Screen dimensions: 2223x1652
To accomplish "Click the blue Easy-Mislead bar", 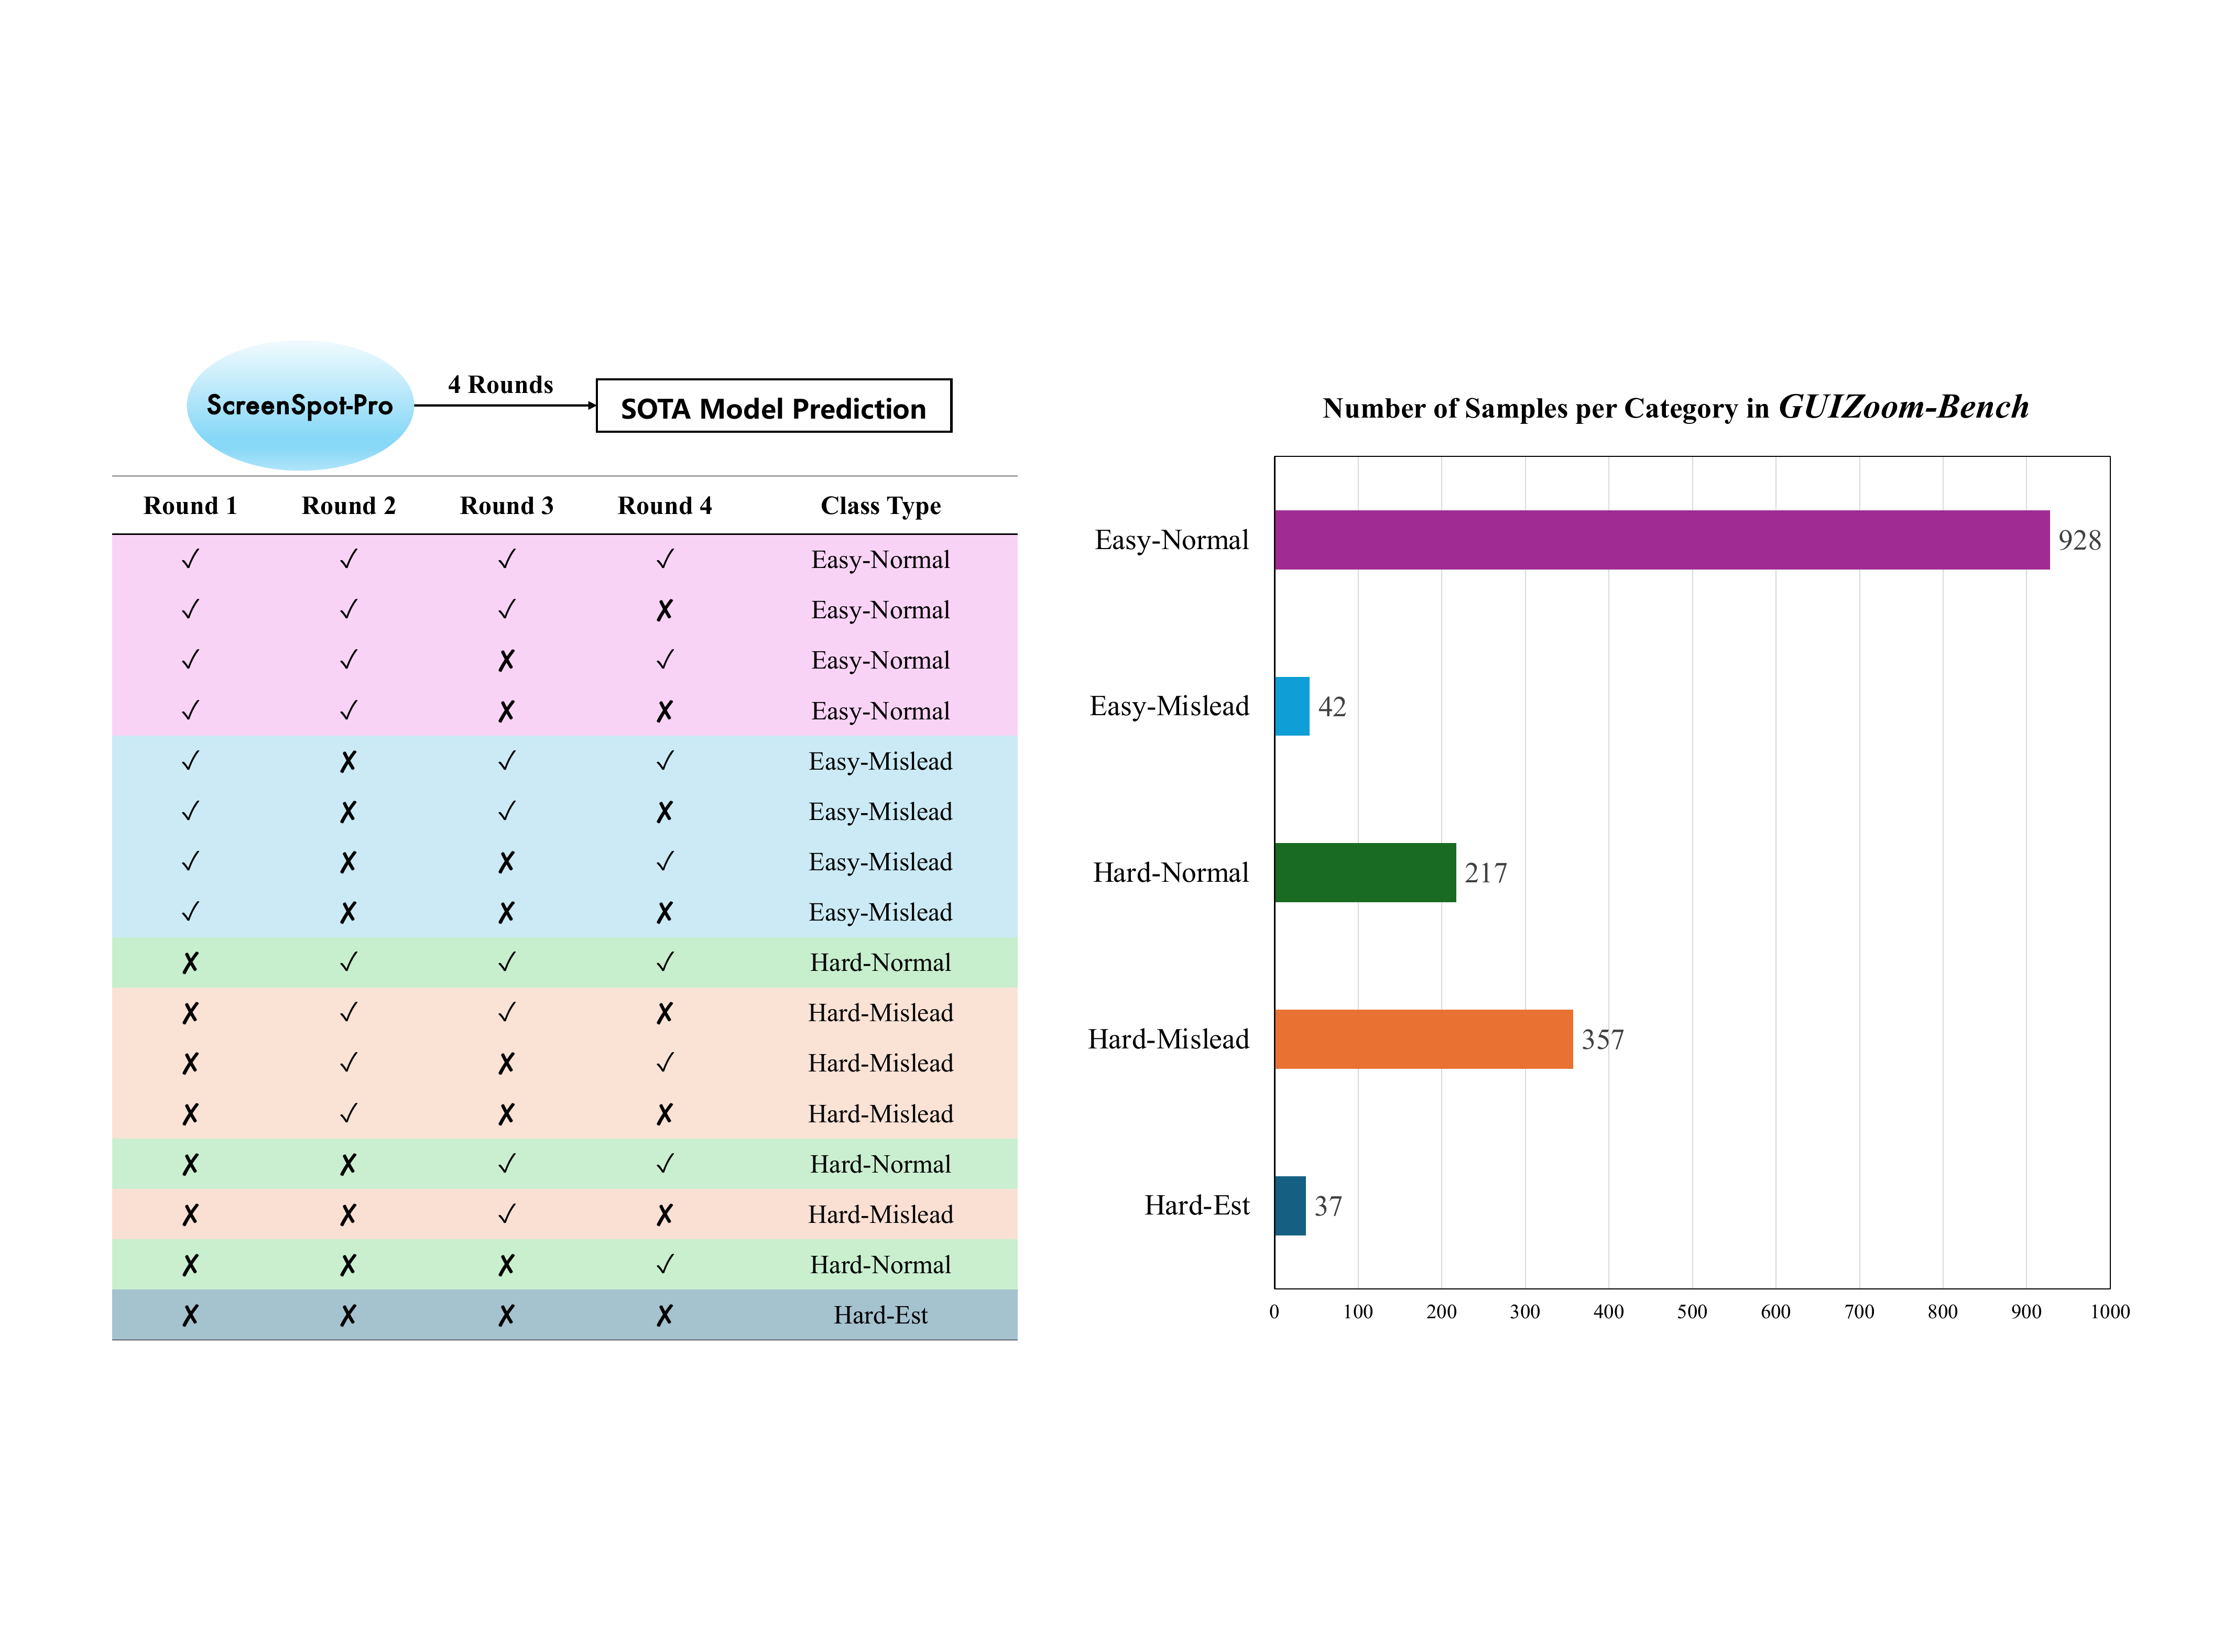I will tap(1292, 706).
